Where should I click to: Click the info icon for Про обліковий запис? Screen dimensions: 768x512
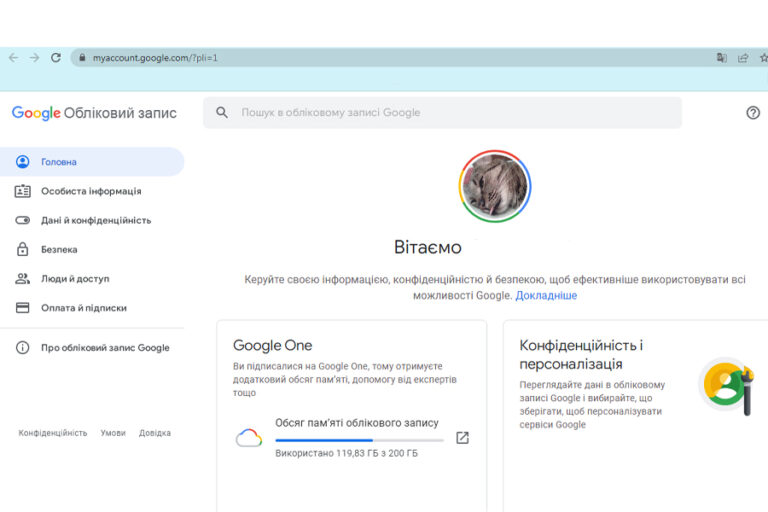point(23,347)
